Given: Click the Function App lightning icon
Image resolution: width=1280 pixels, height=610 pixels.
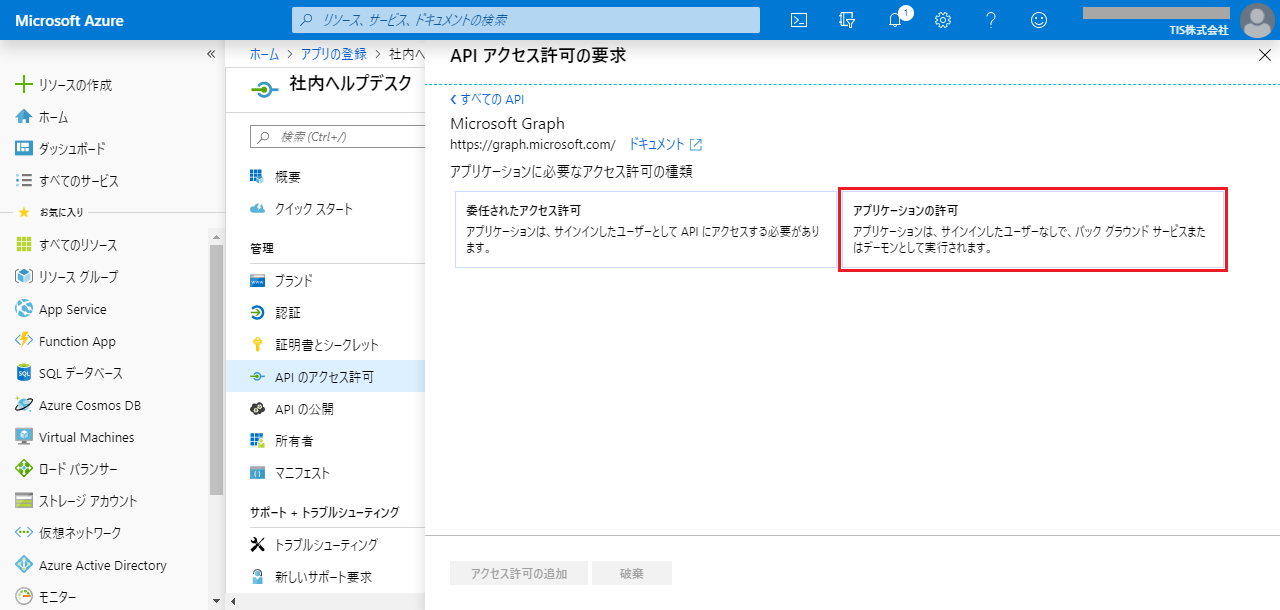Looking at the screenshot, I should pos(24,341).
